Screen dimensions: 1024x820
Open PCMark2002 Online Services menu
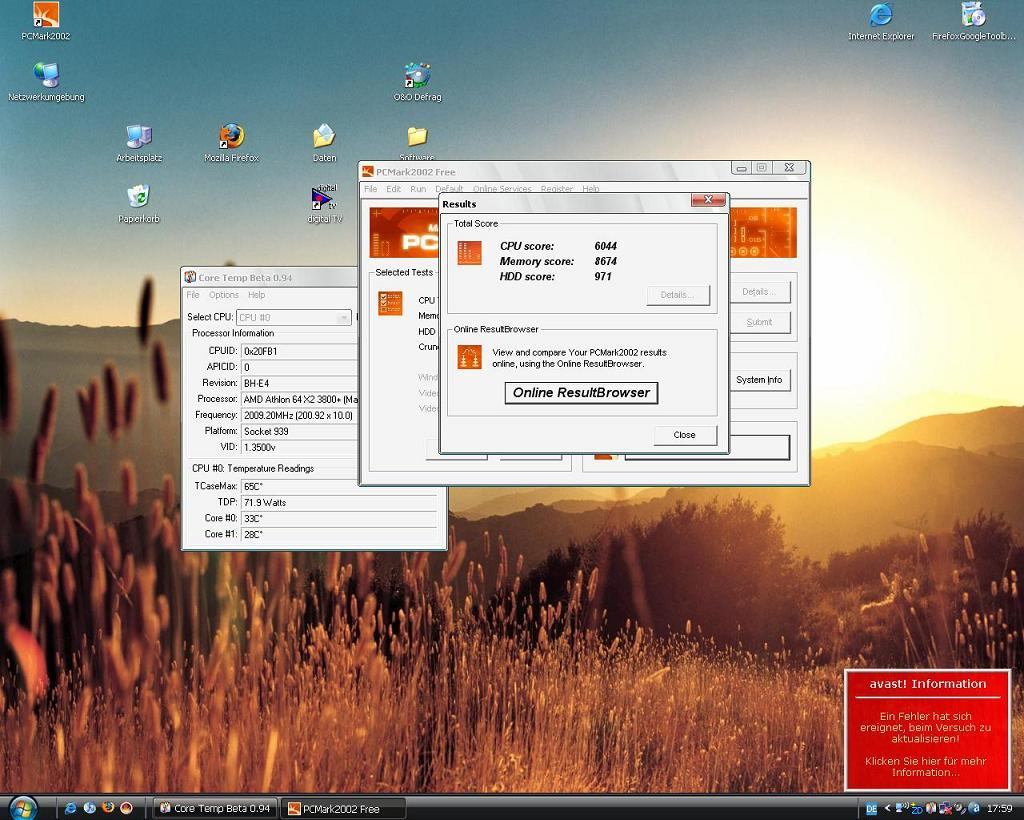(502, 189)
